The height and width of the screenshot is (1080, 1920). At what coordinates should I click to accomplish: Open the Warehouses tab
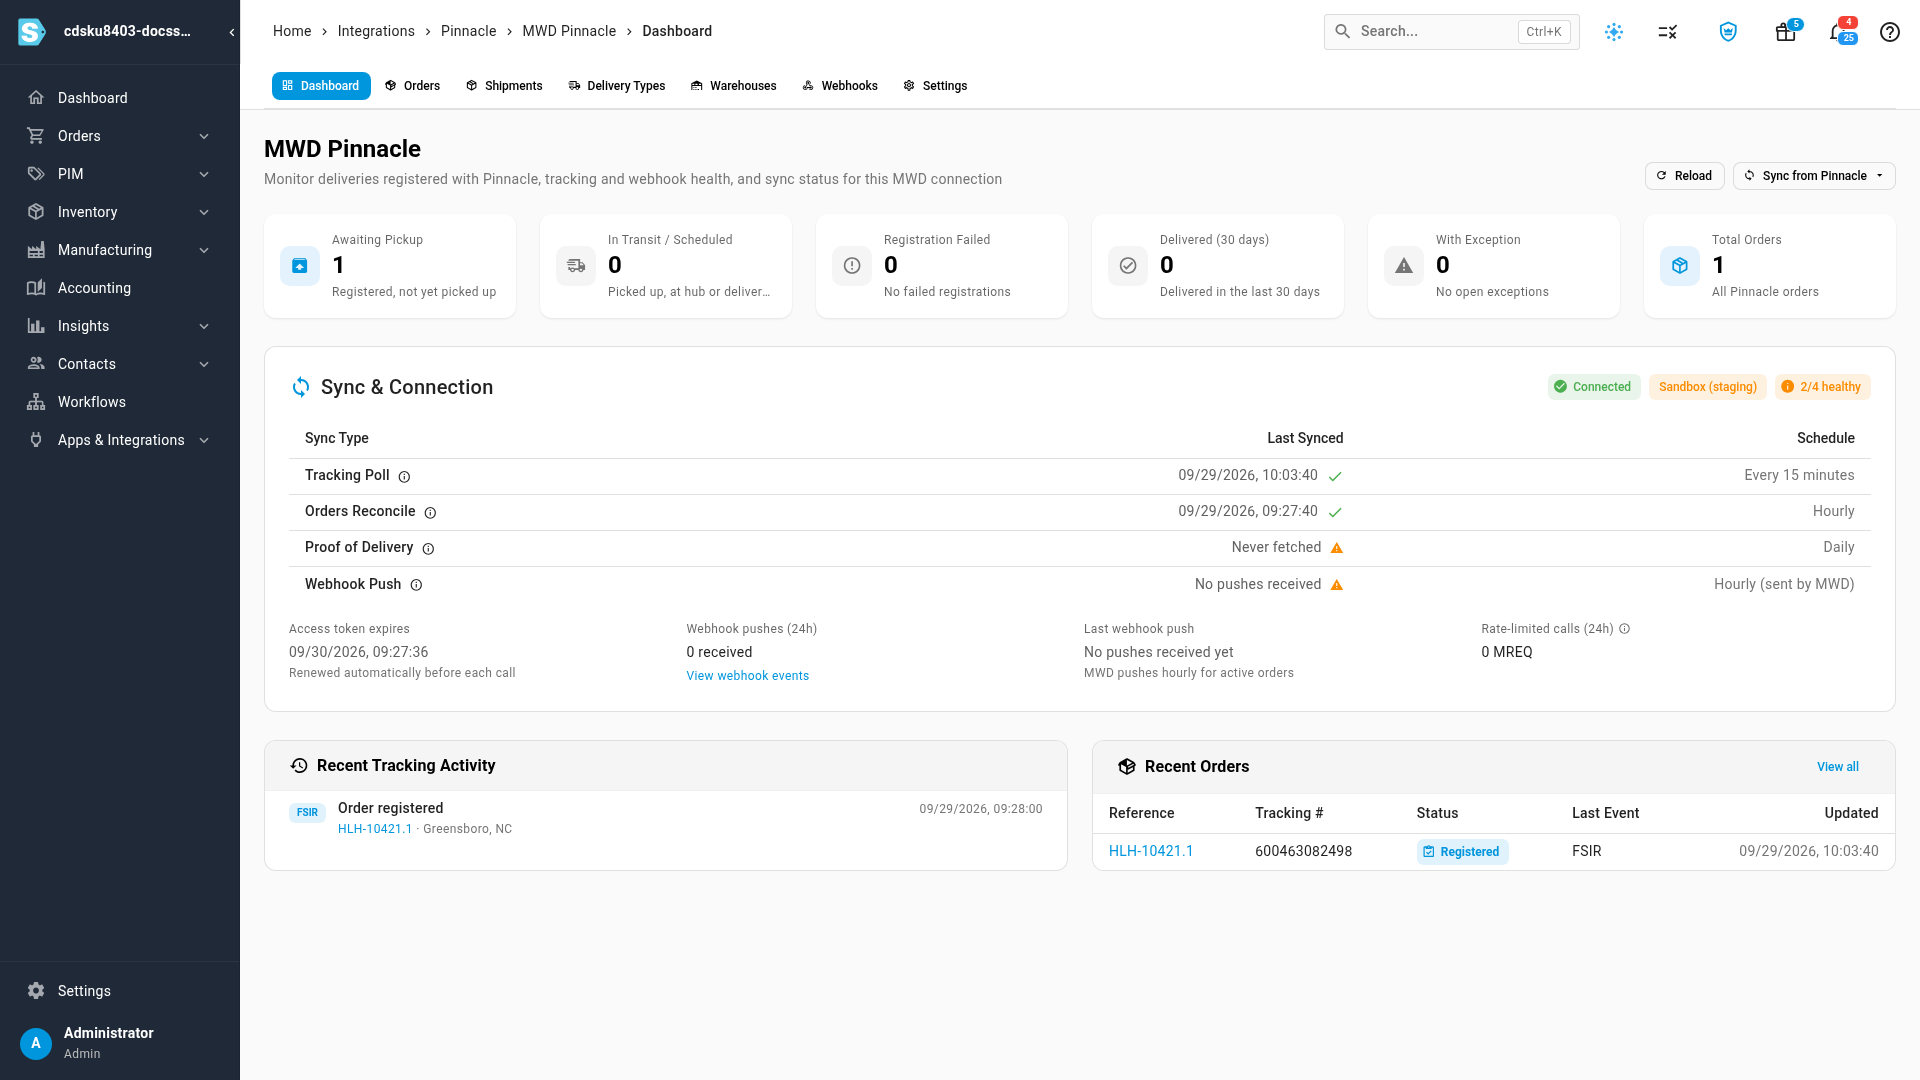(x=734, y=86)
